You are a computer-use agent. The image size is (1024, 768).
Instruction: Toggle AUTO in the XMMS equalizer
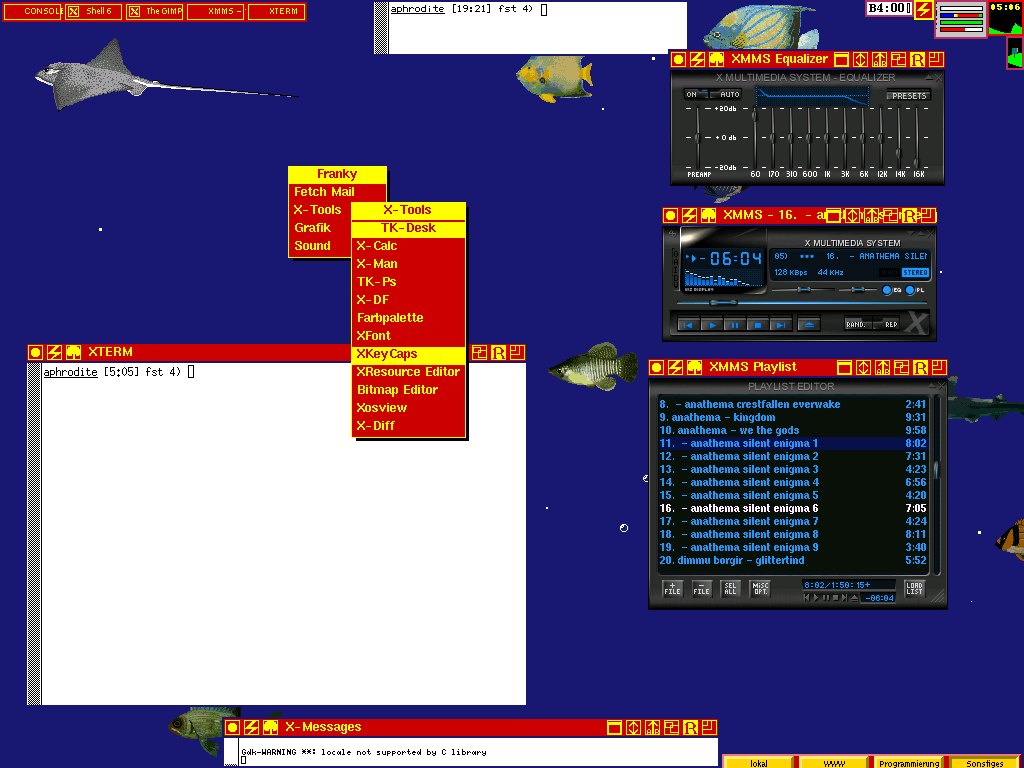click(x=728, y=95)
